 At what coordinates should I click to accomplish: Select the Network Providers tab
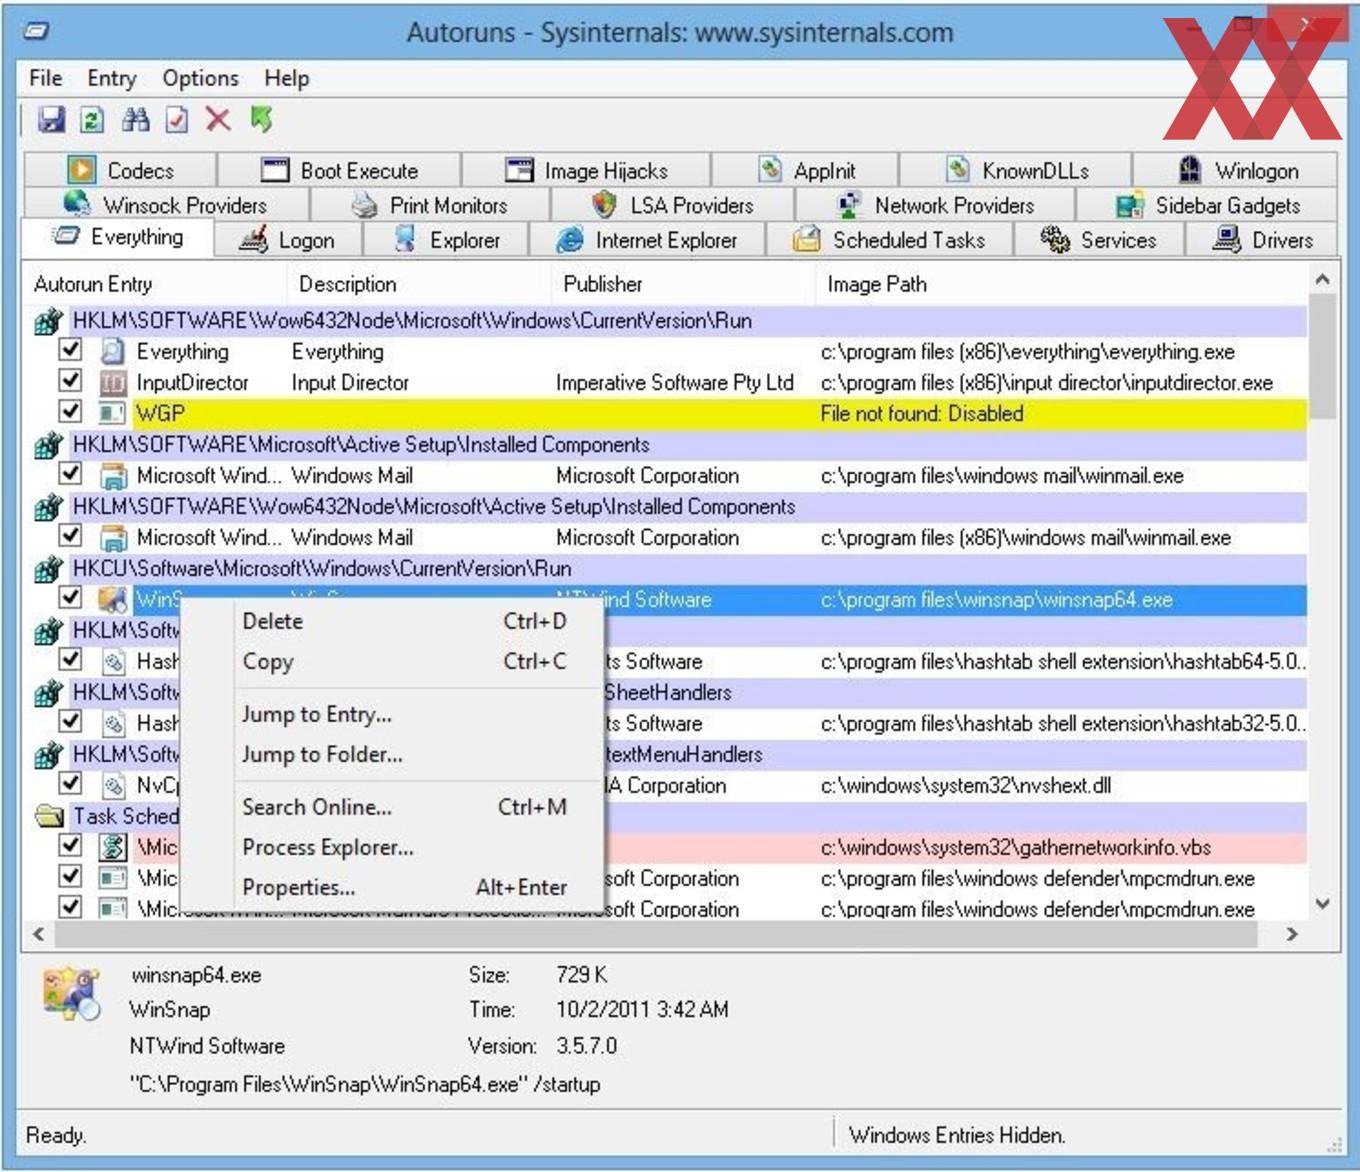935,205
